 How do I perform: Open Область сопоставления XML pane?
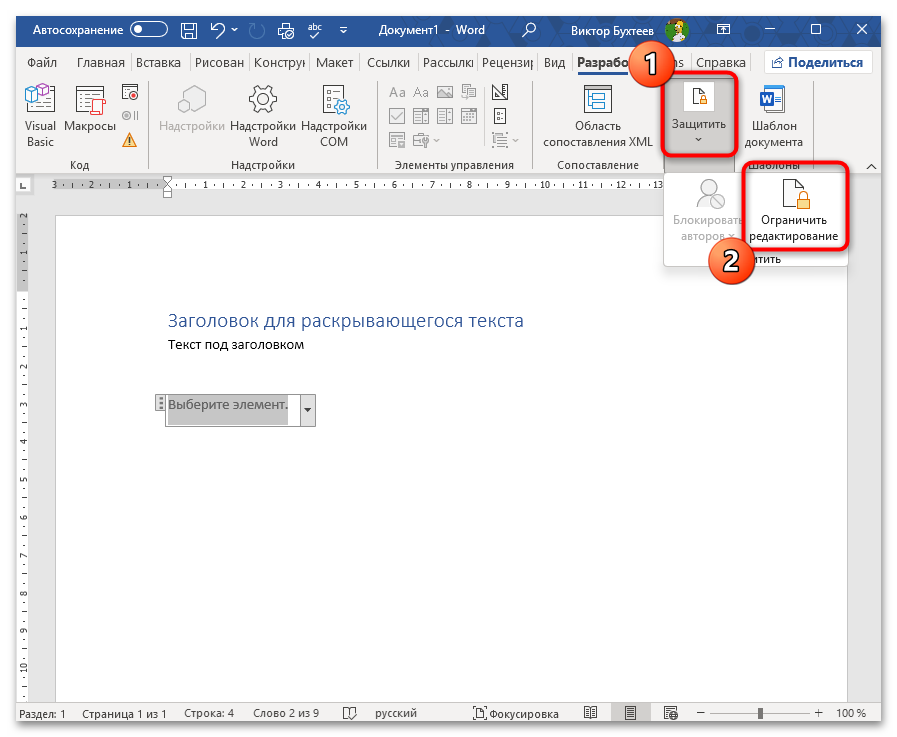pos(598,116)
